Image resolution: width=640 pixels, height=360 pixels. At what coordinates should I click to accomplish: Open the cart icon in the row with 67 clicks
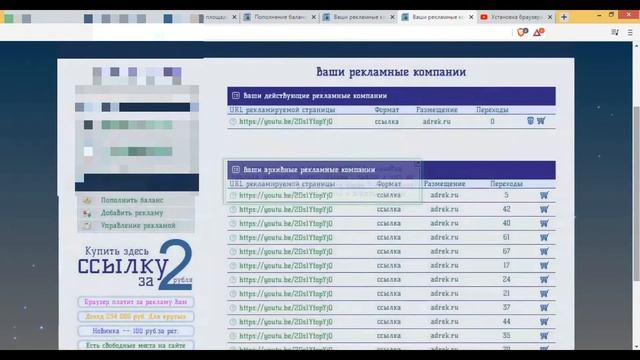click(x=544, y=251)
